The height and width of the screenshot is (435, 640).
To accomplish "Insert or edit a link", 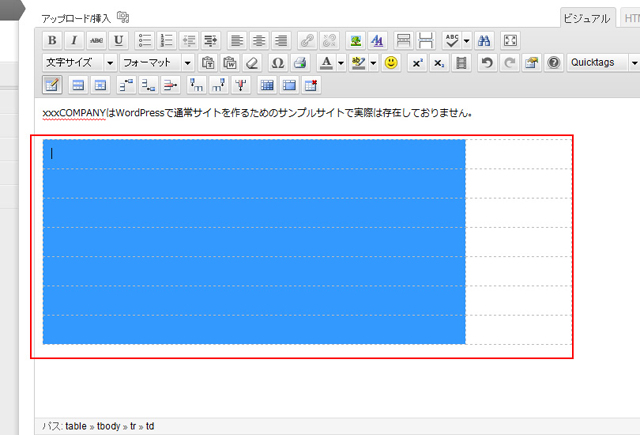I will coord(307,40).
